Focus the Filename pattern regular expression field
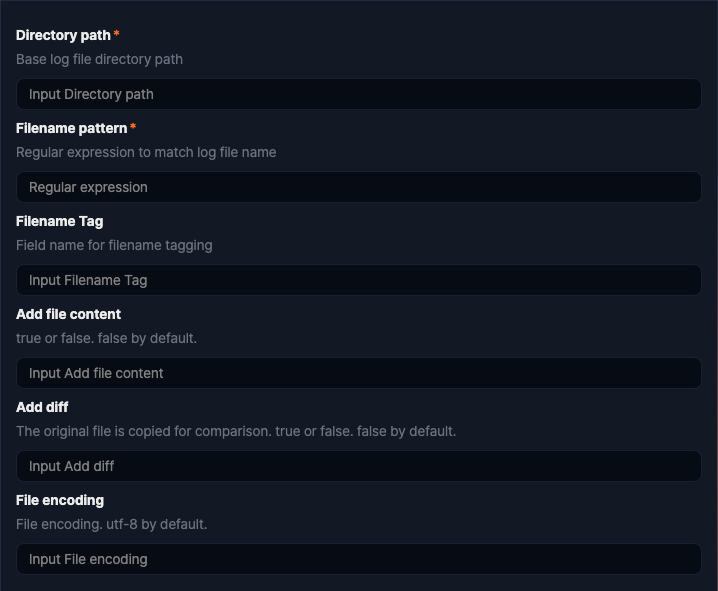Viewport: 718px width, 591px height. pyautogui.click(x=358, y=187)
